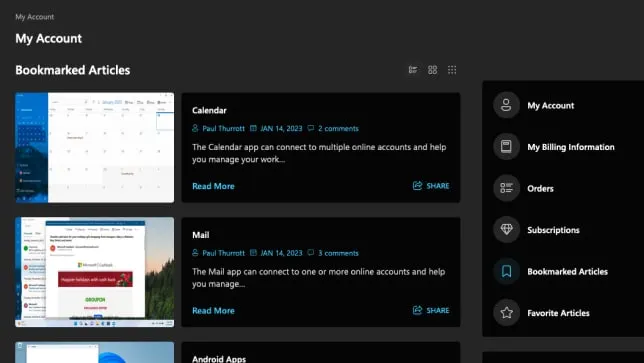
Task: Open 2 comments on Calendar article
Action: (338, 129)
